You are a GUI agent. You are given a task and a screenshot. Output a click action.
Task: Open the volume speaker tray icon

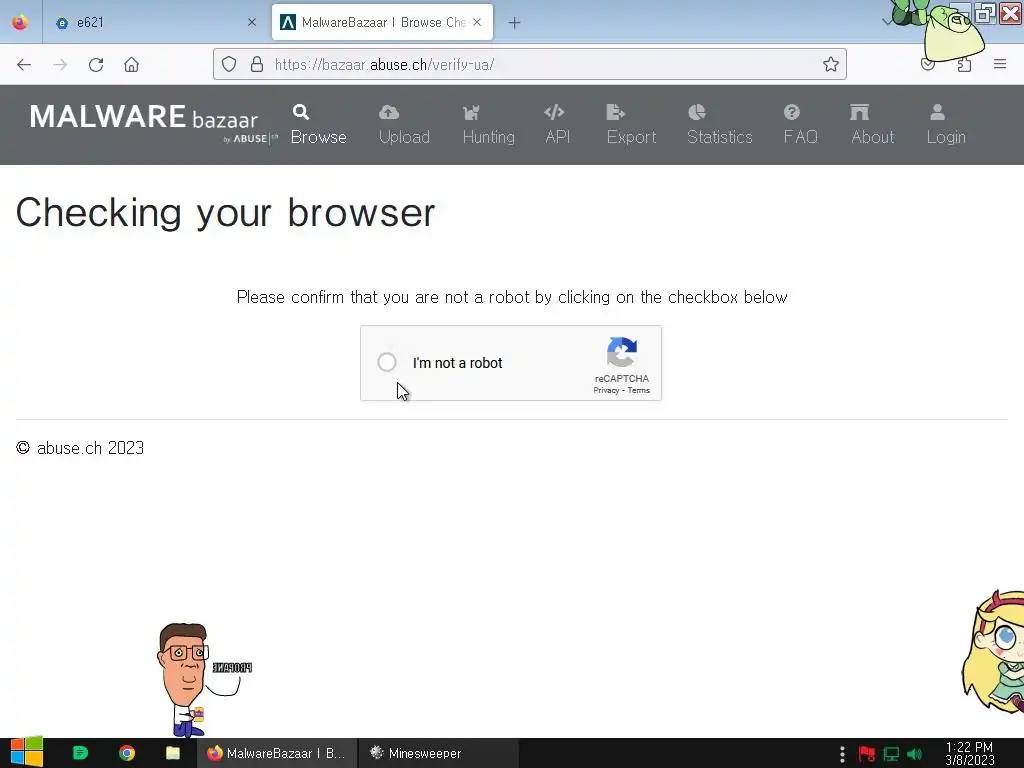[x=914, y=754]
